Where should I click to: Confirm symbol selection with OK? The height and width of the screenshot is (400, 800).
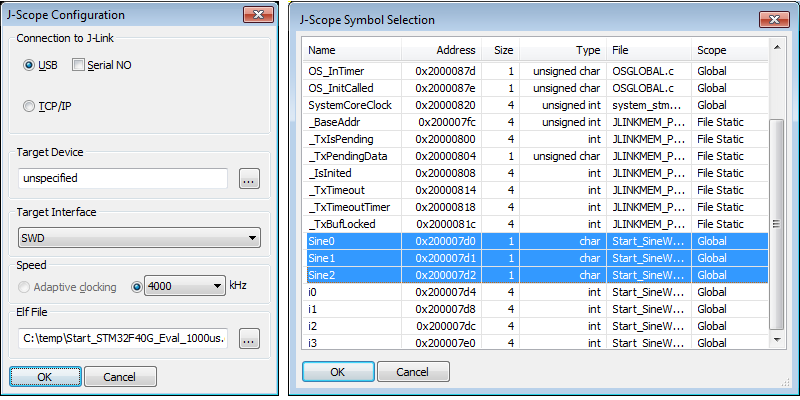tap(338, 371)
